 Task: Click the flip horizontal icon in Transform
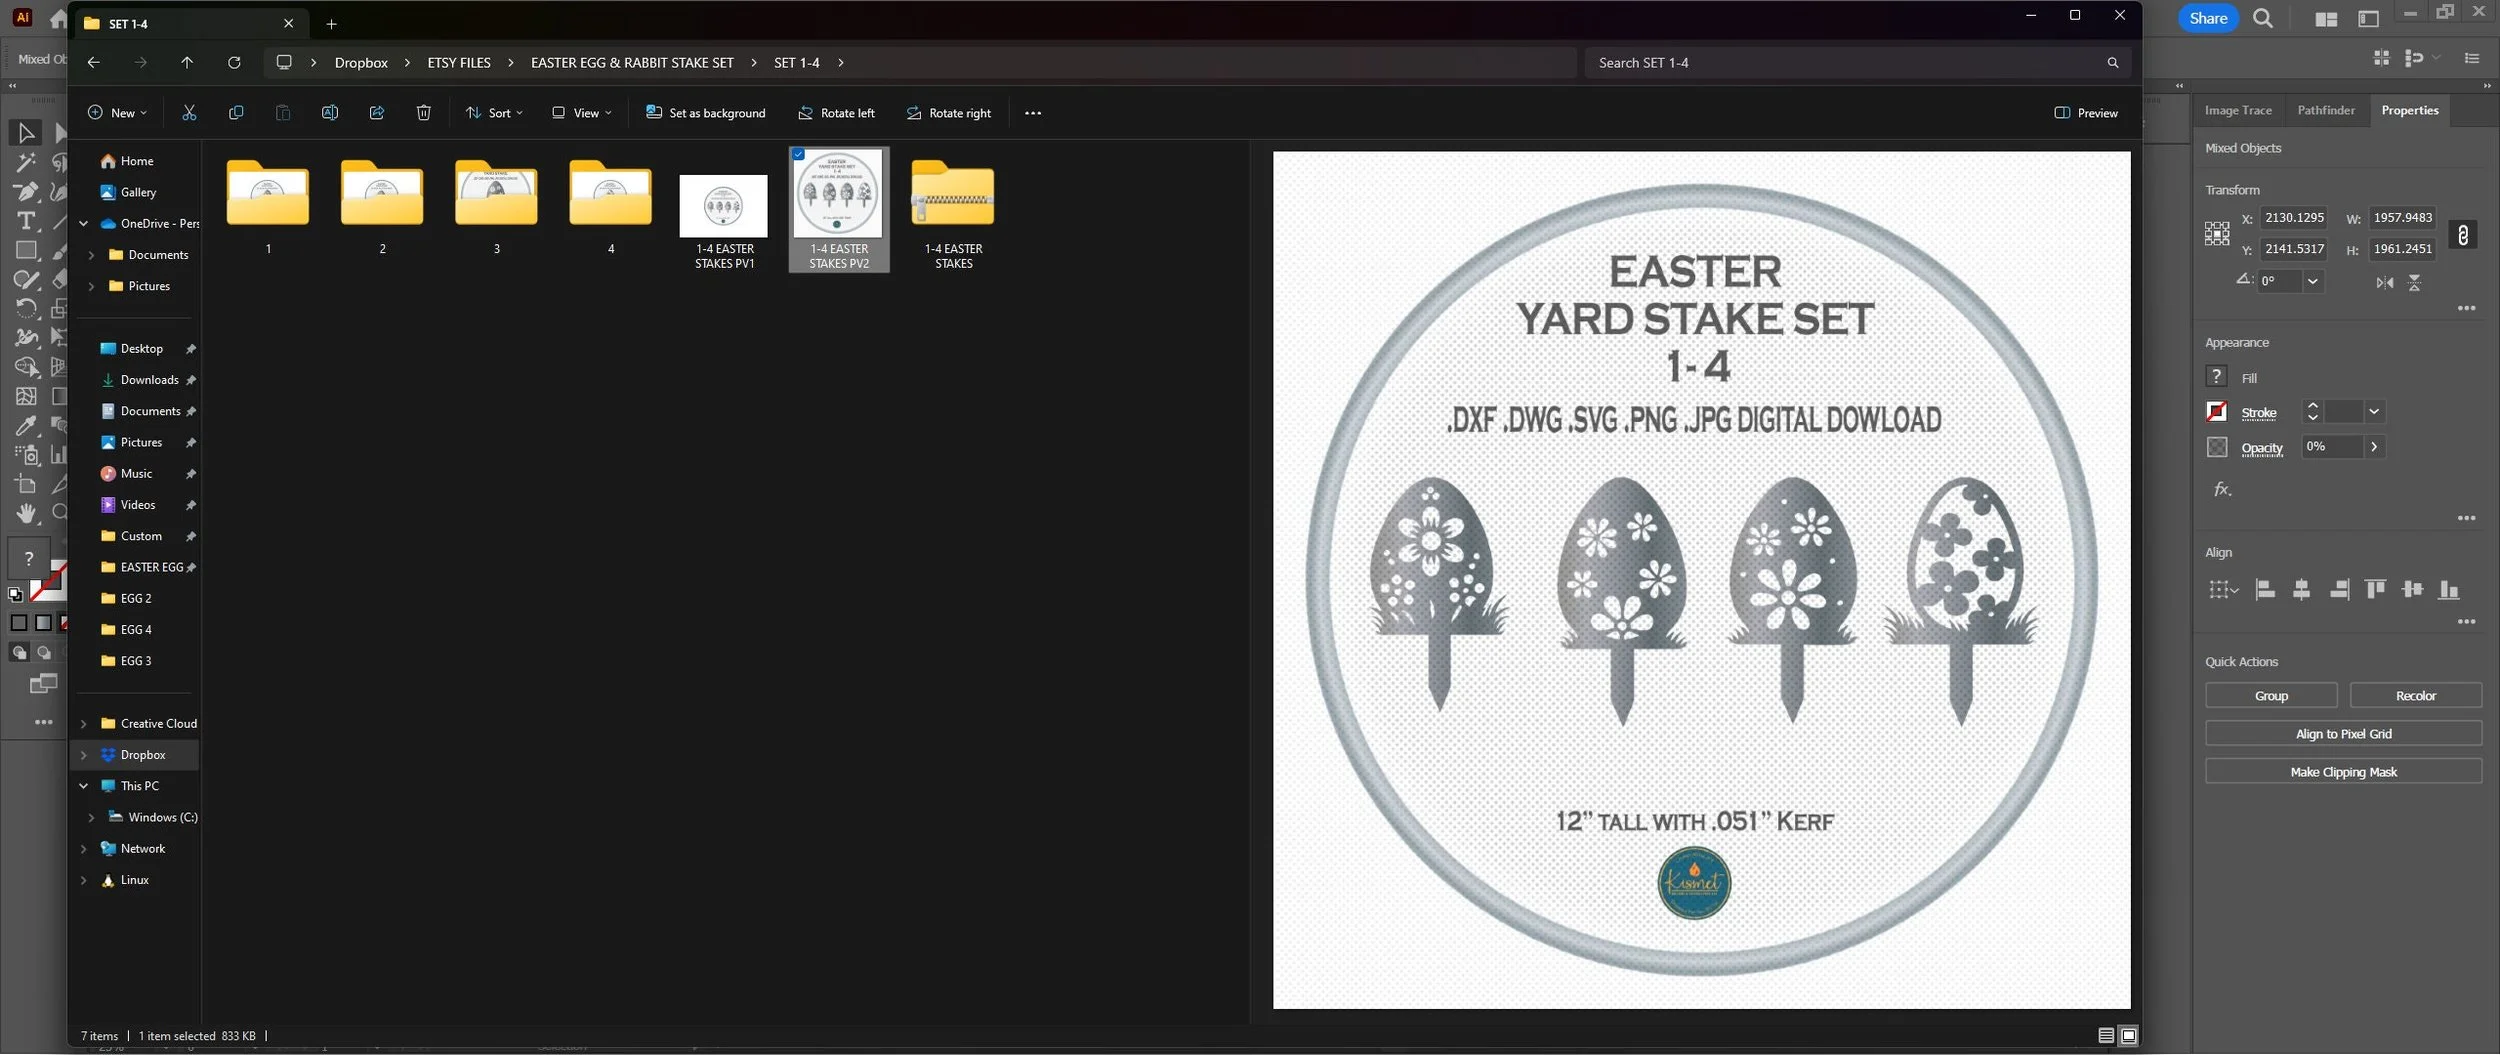click(x=2385, y=283)
